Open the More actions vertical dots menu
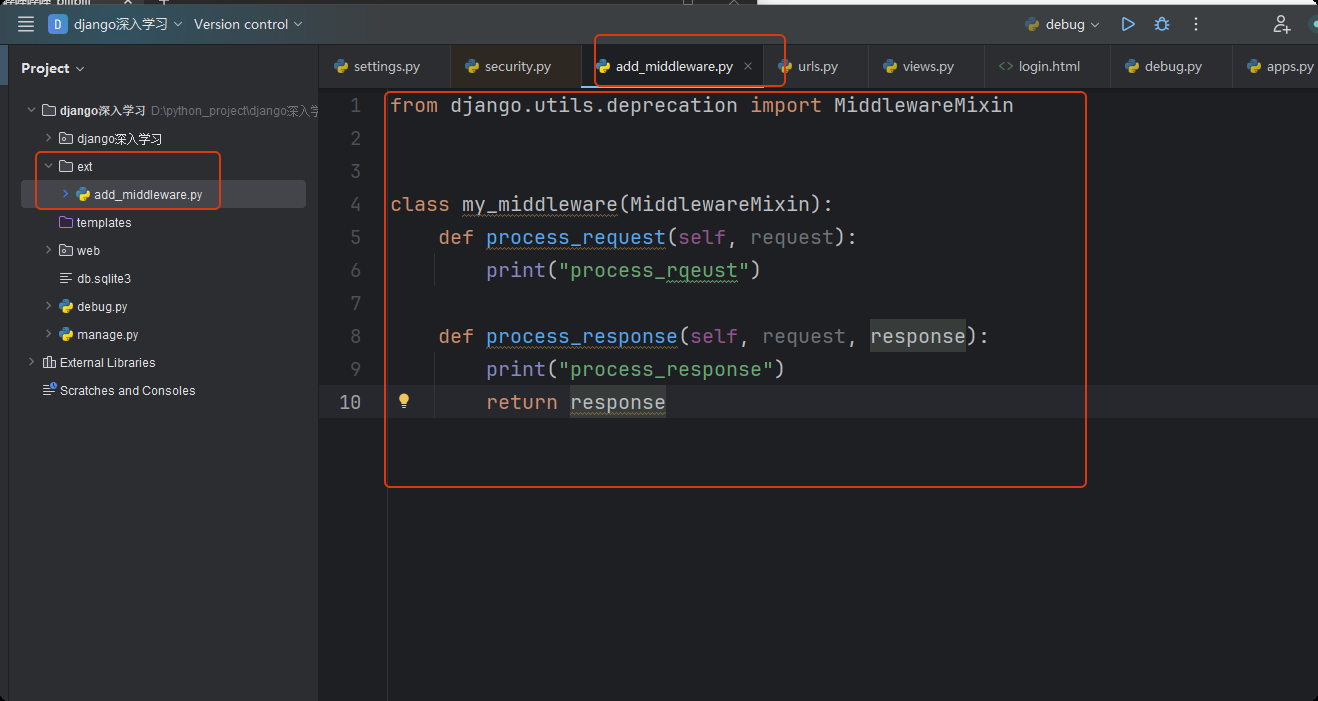 click(1196, 24)
